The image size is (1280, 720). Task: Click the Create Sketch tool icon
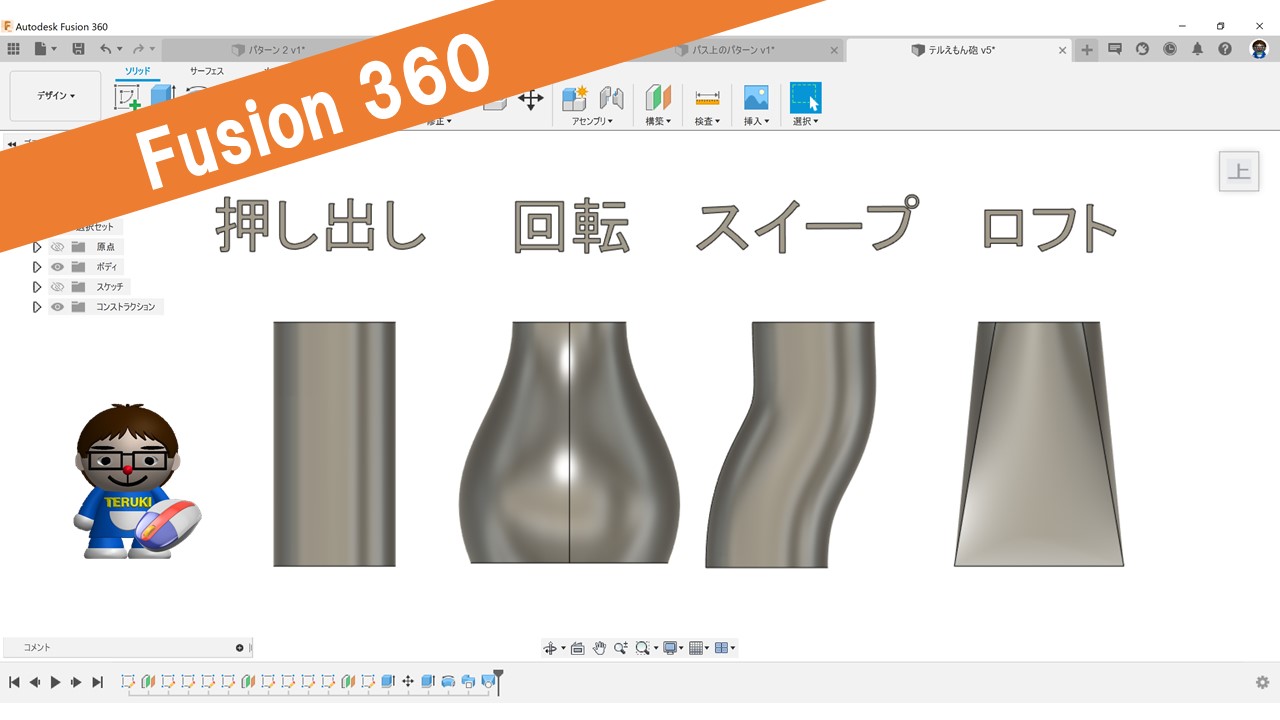[128, 98]
